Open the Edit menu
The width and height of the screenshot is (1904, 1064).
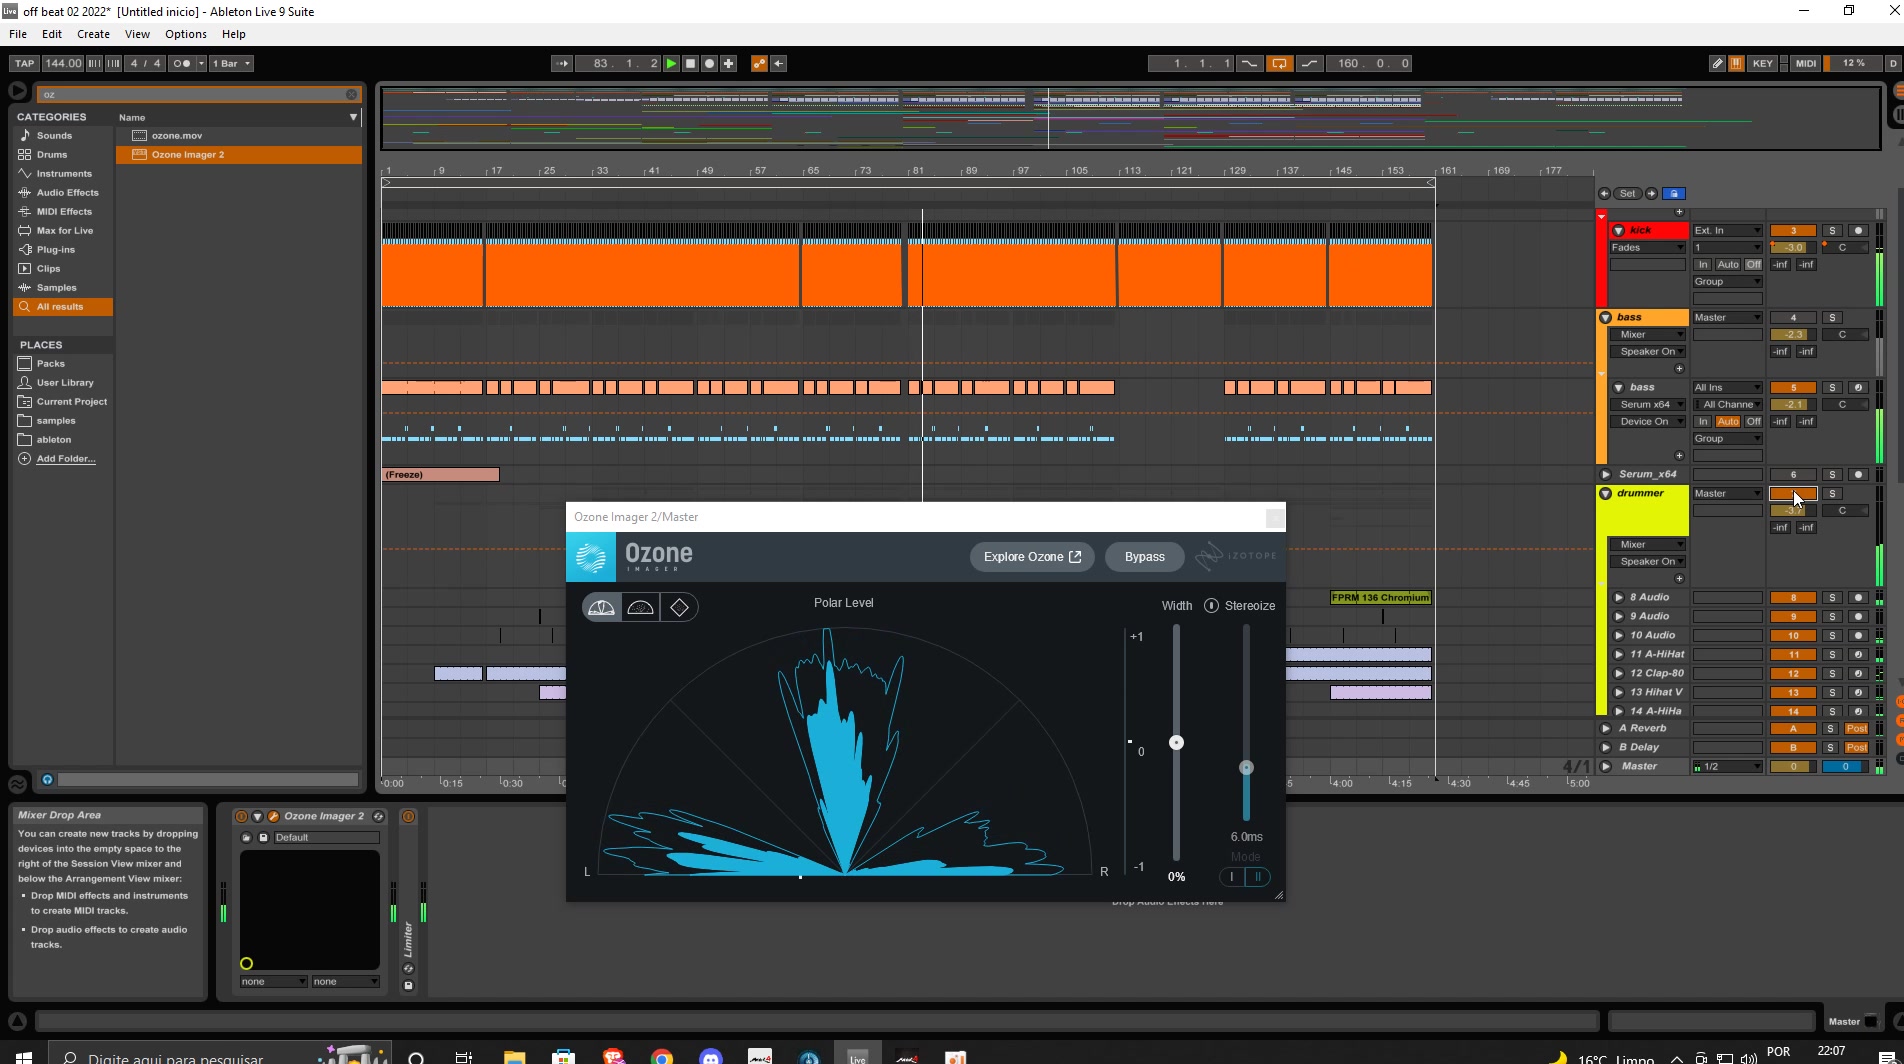click(52, 34)
